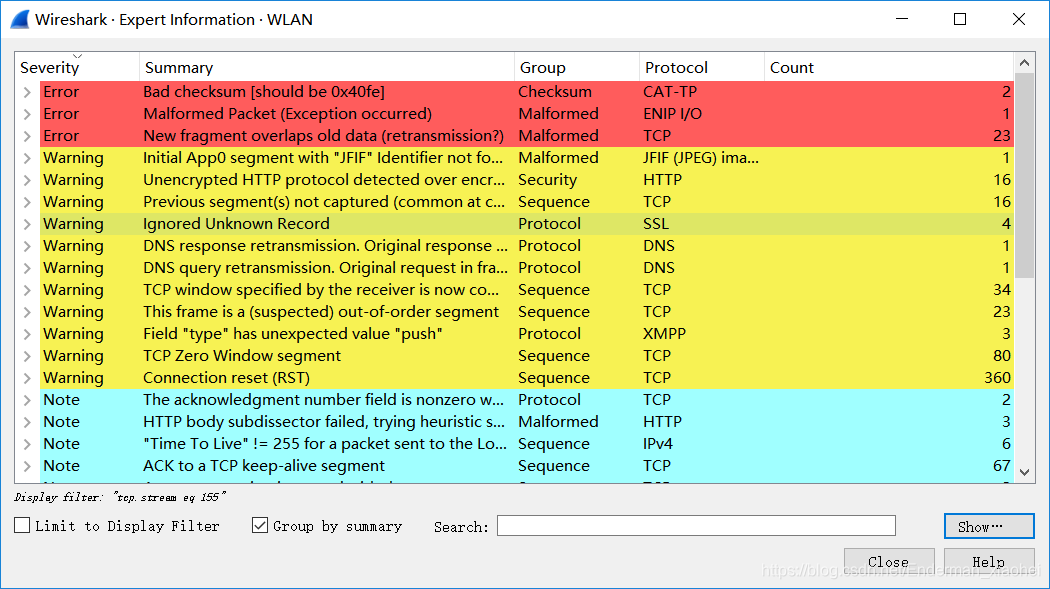Open Help for Expert Information
The width and height of the screenshot is (1050, 589).
coord(989,561)
